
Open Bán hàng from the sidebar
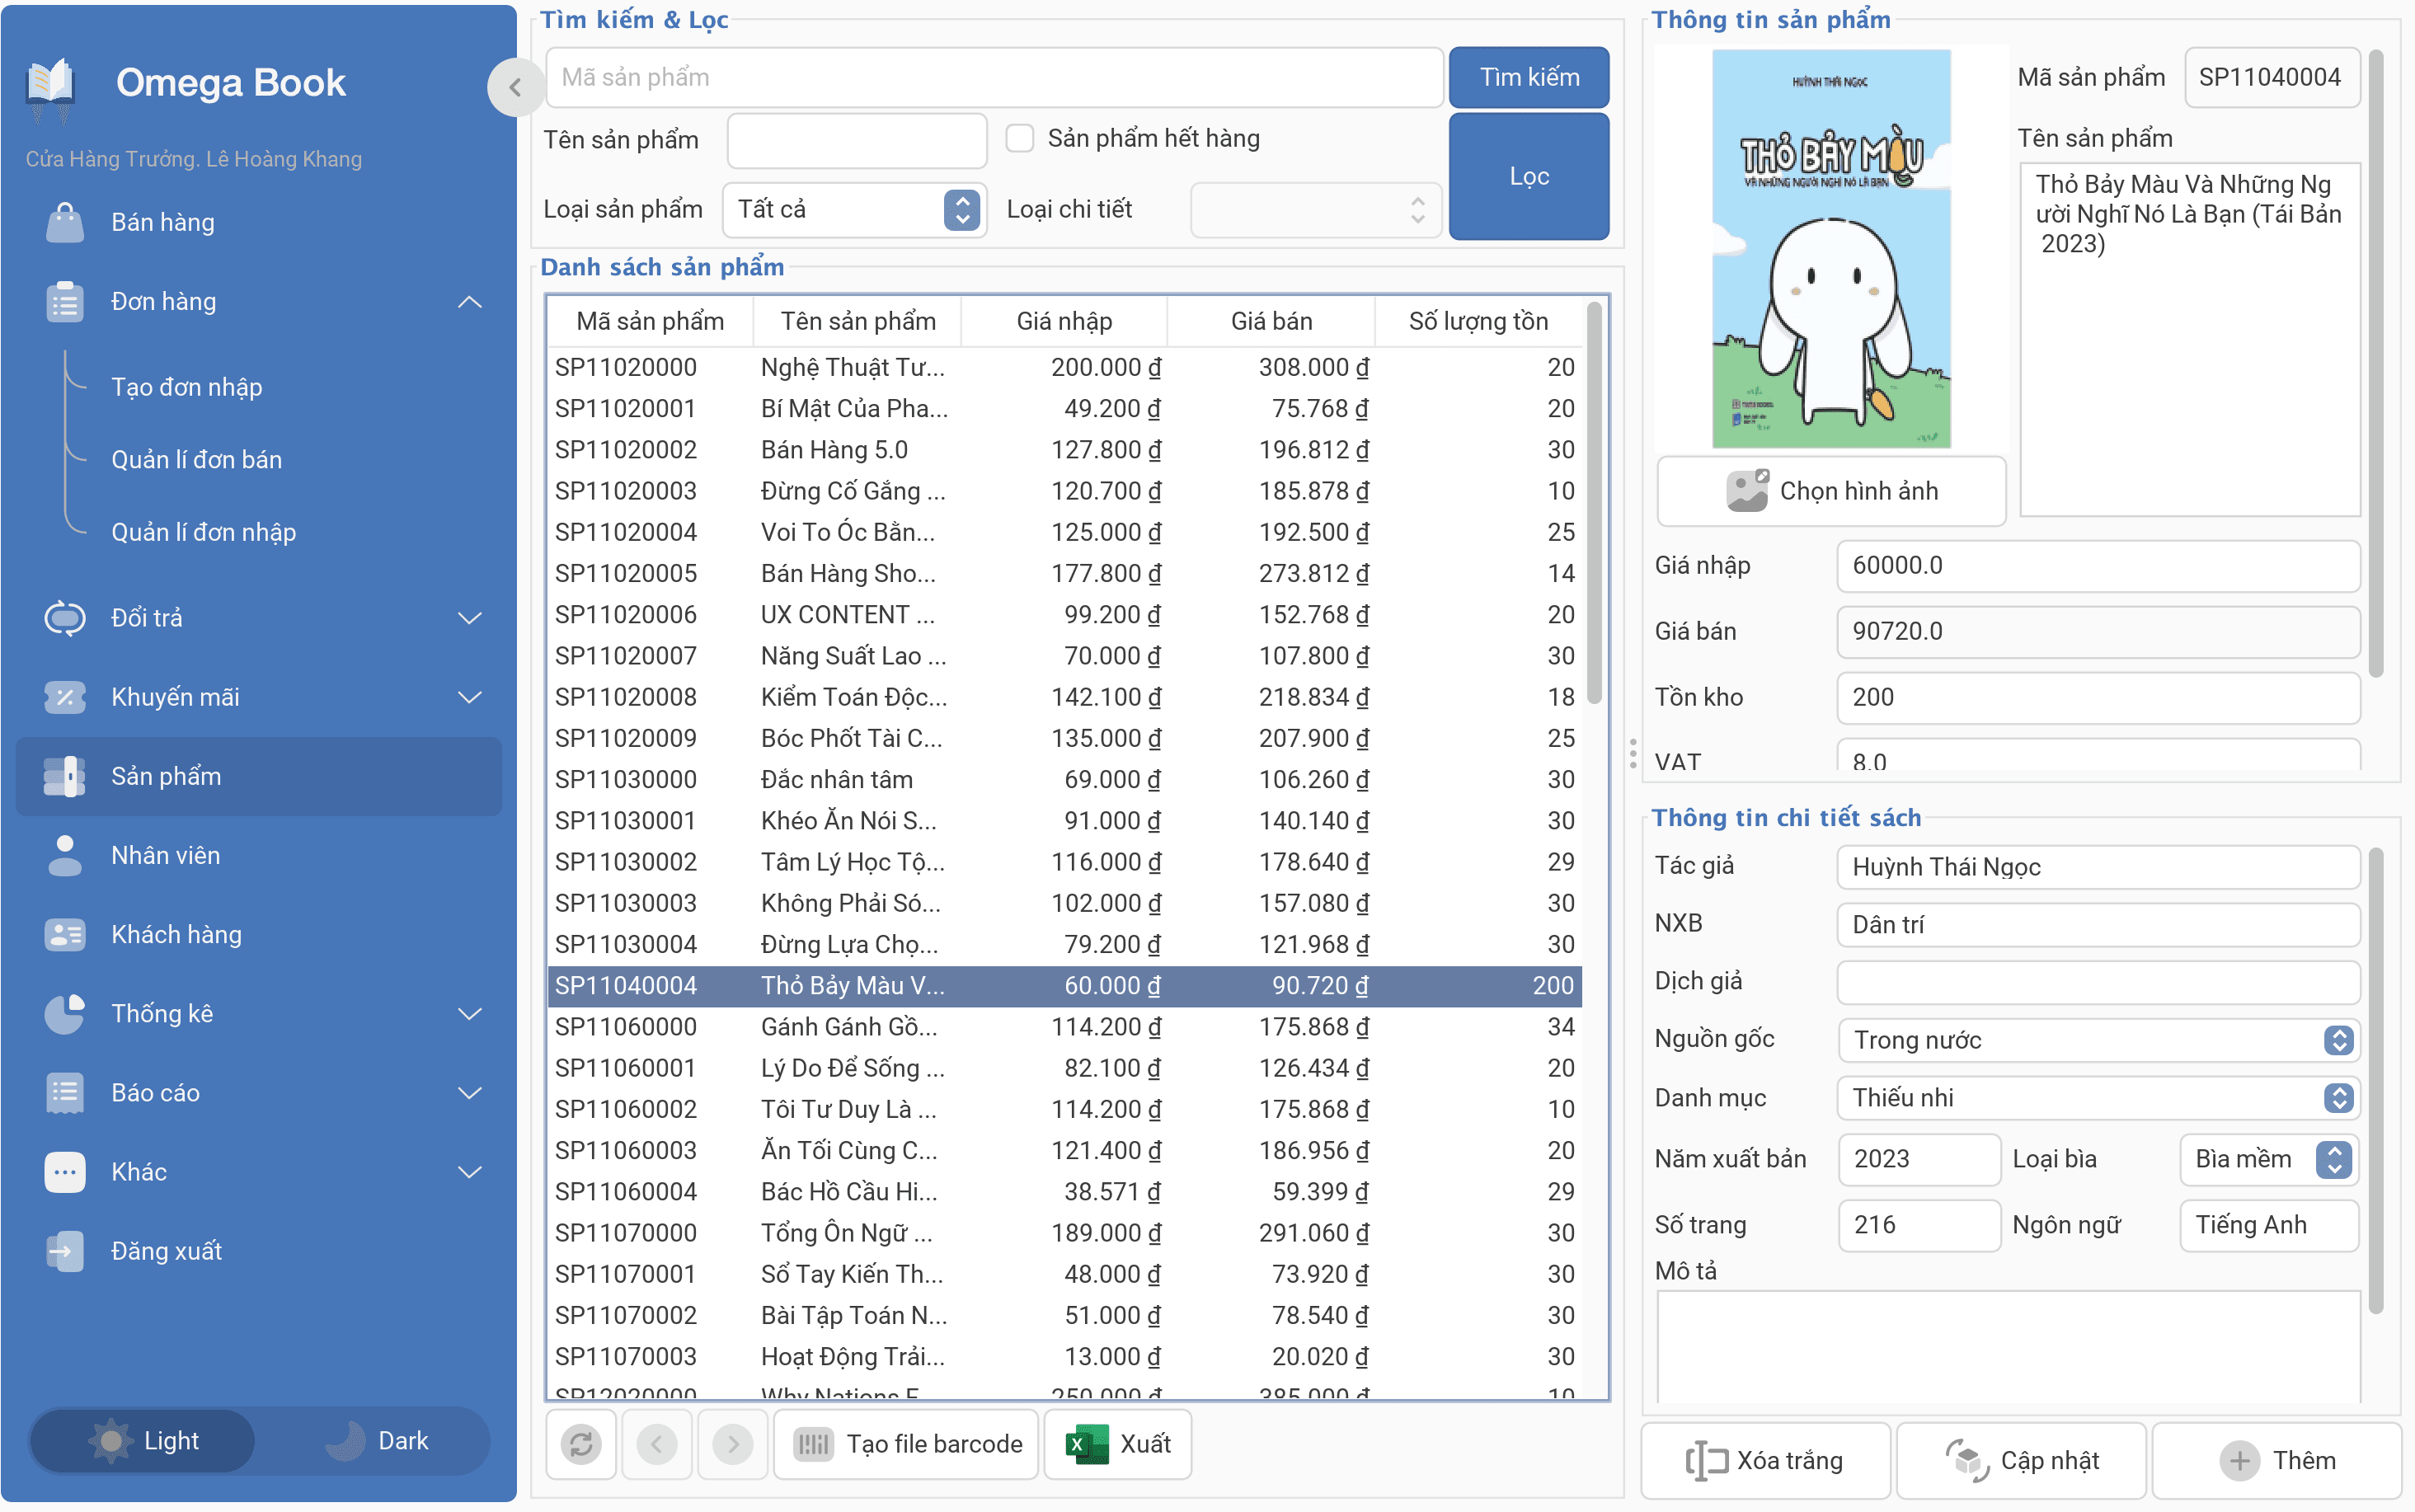point(259,222)
